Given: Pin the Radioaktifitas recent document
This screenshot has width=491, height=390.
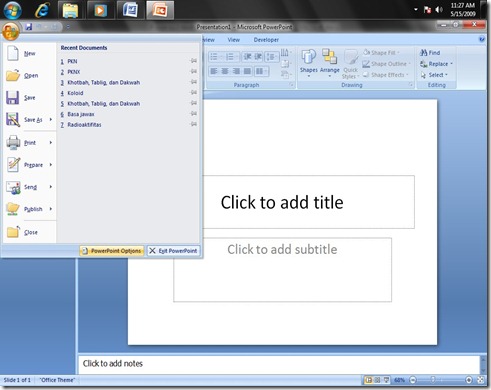Looking at the screenshot, I should (x=193, y=124).
